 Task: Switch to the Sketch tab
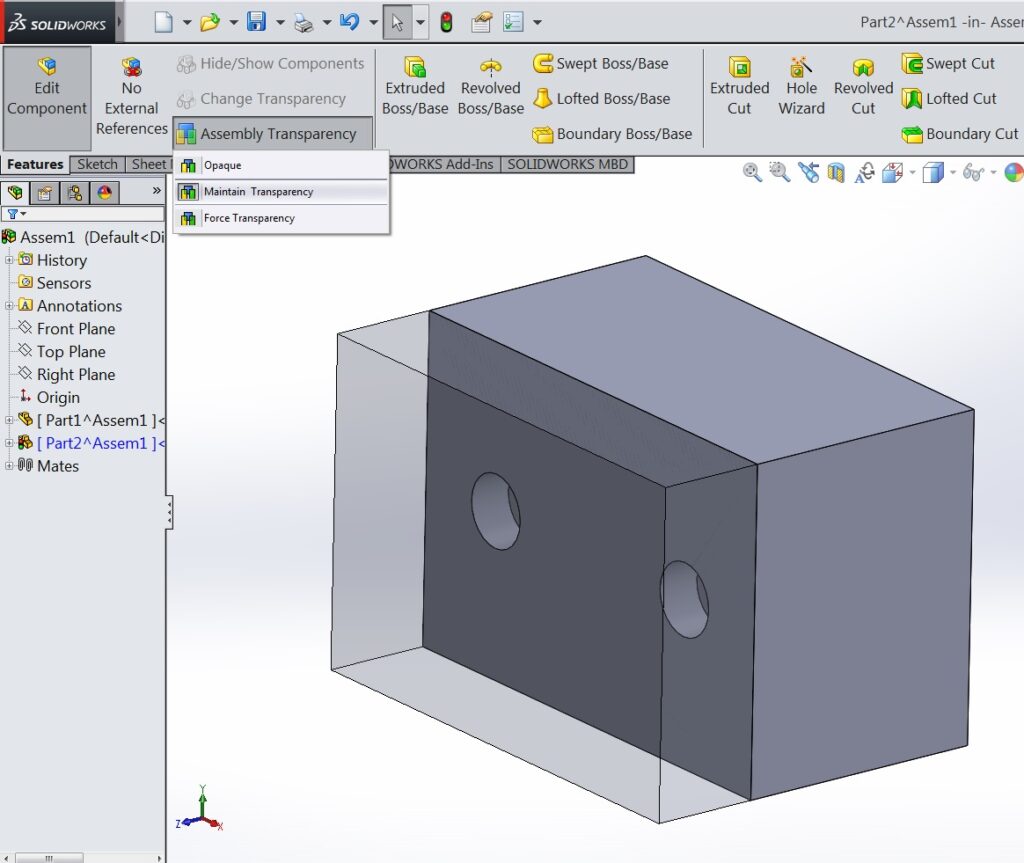coord(96,164)
